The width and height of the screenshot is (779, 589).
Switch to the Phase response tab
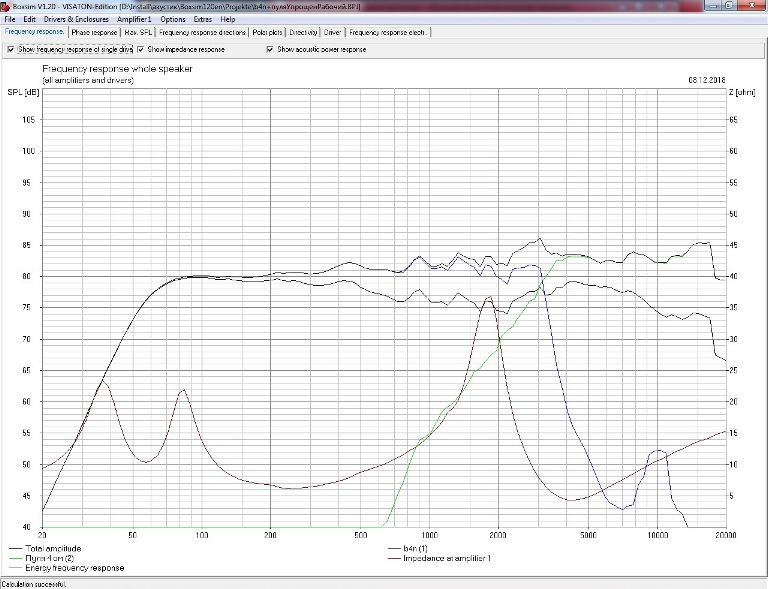[94, 32]
